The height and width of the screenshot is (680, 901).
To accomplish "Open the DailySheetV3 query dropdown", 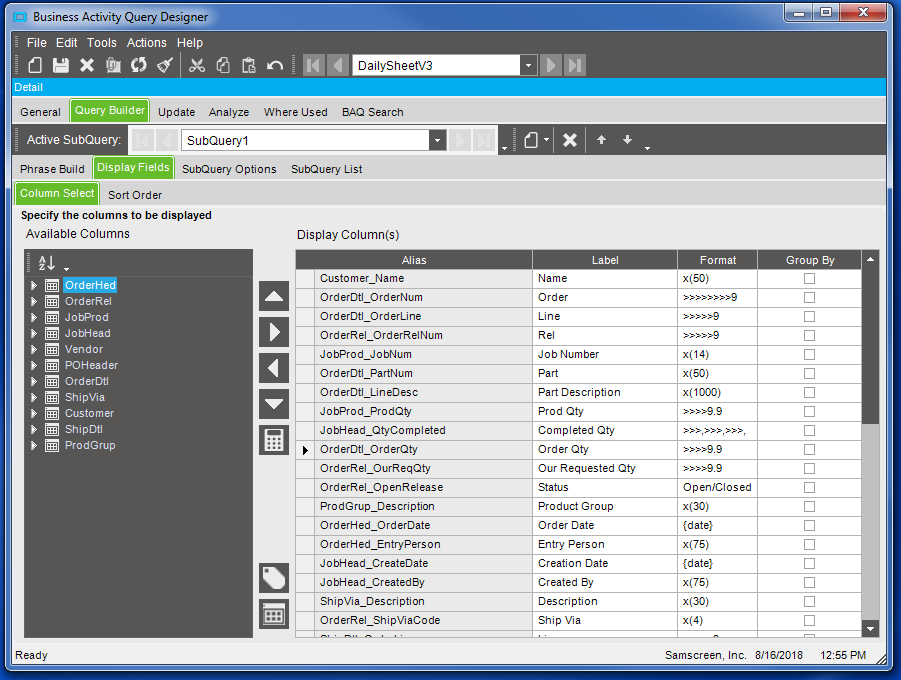I will coord(528,65).
